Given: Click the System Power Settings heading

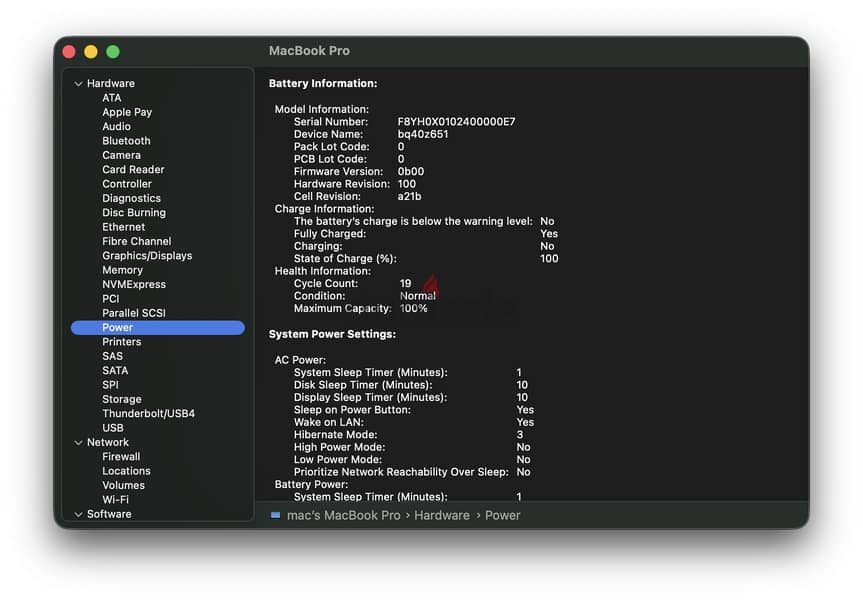Looking at the screenshot, I should click(x=332, y=335).
